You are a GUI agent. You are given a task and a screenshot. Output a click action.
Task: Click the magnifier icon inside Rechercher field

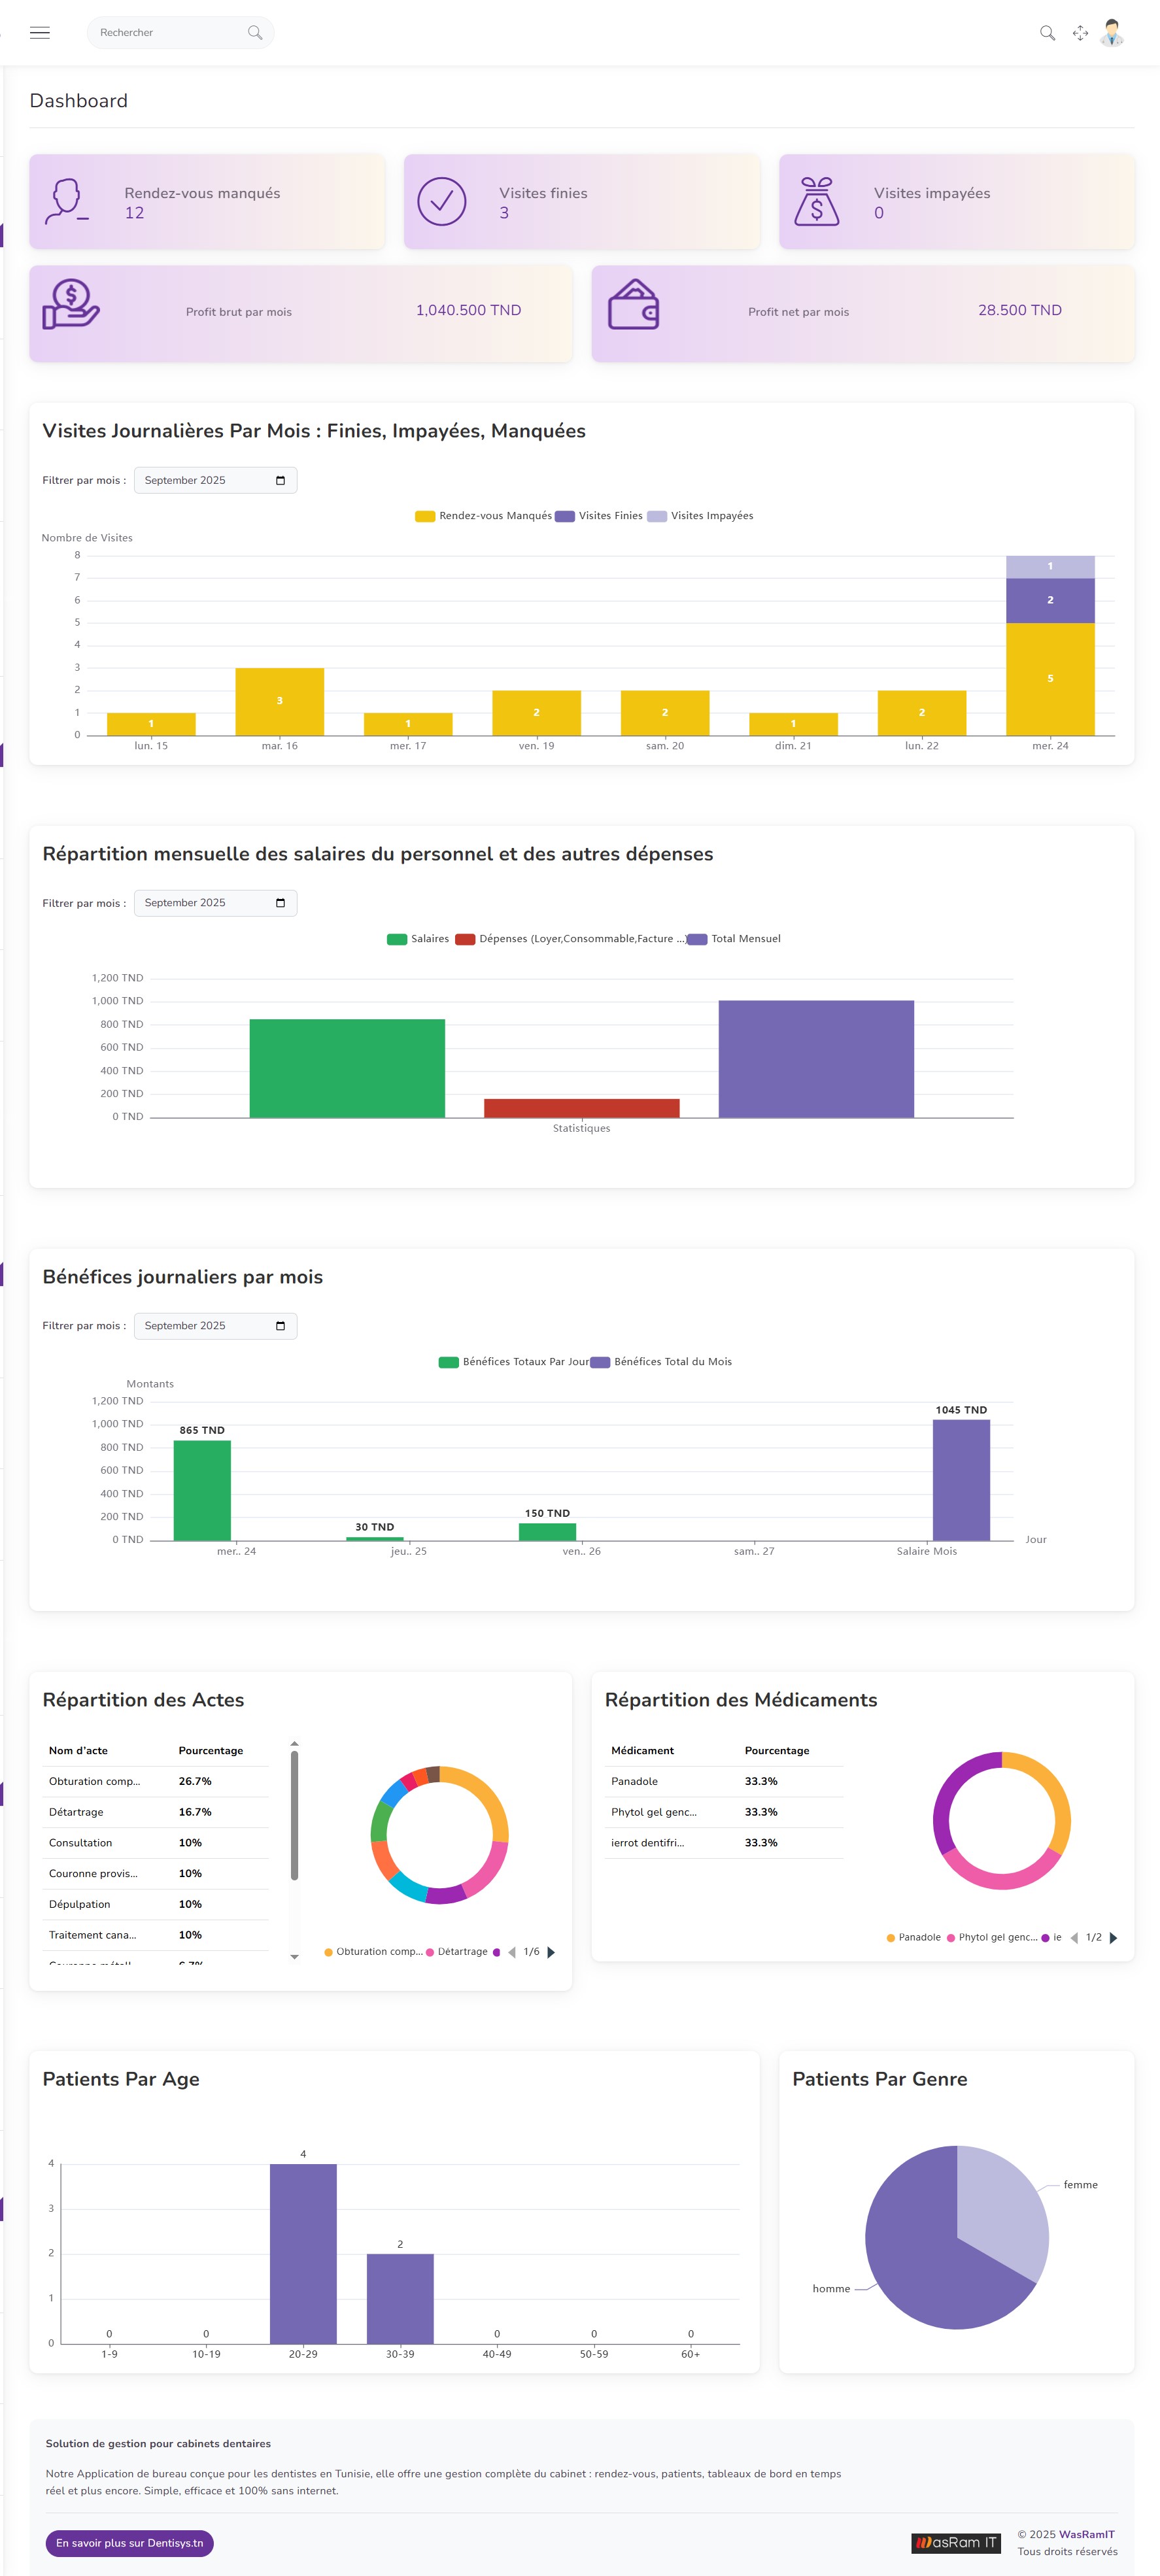pos(255,33)
